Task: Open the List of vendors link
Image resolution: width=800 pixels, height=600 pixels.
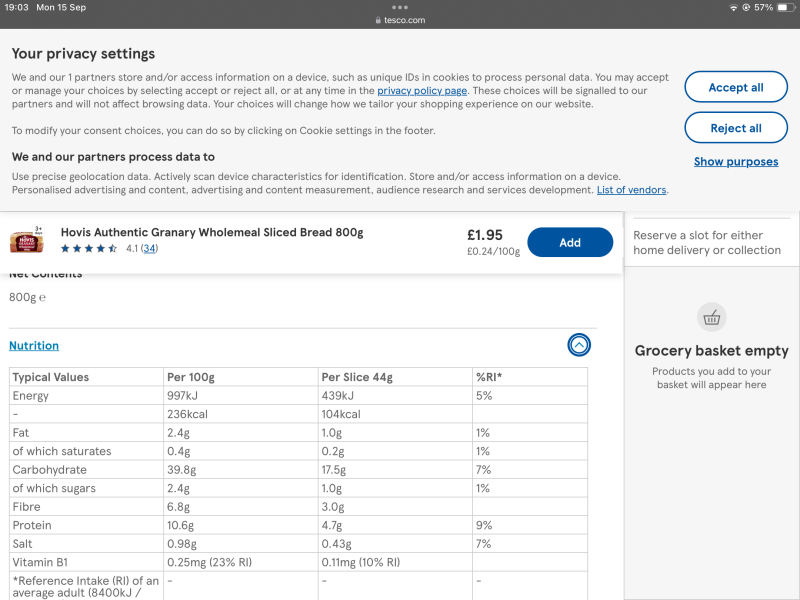Action: click(x=631, y=190)
